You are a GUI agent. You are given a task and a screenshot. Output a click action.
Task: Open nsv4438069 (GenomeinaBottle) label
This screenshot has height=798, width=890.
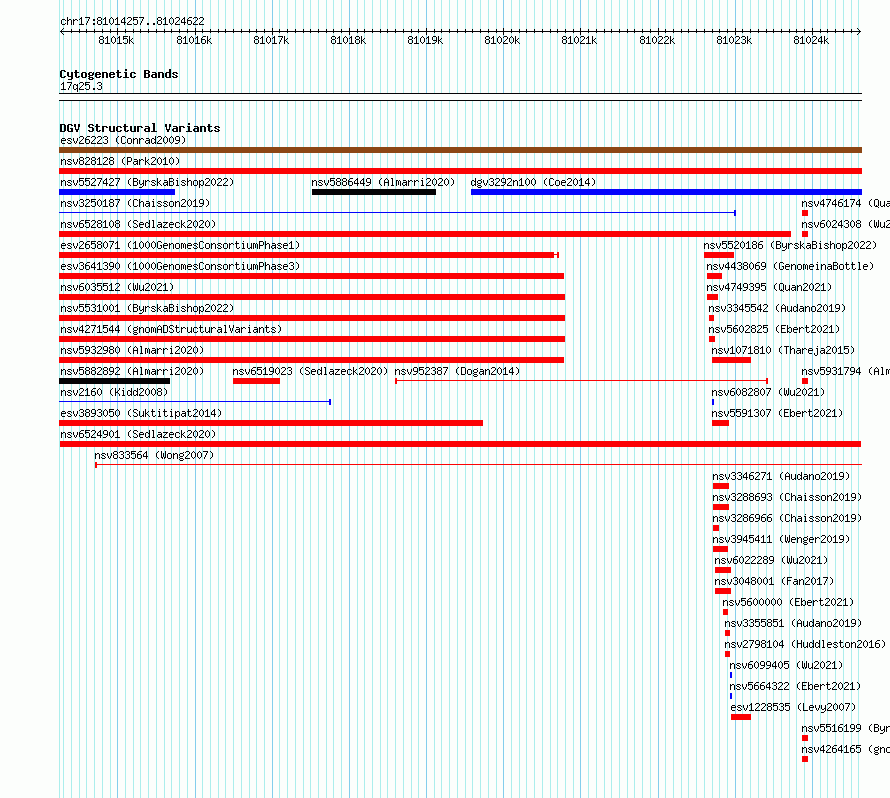tap(790, 266)
